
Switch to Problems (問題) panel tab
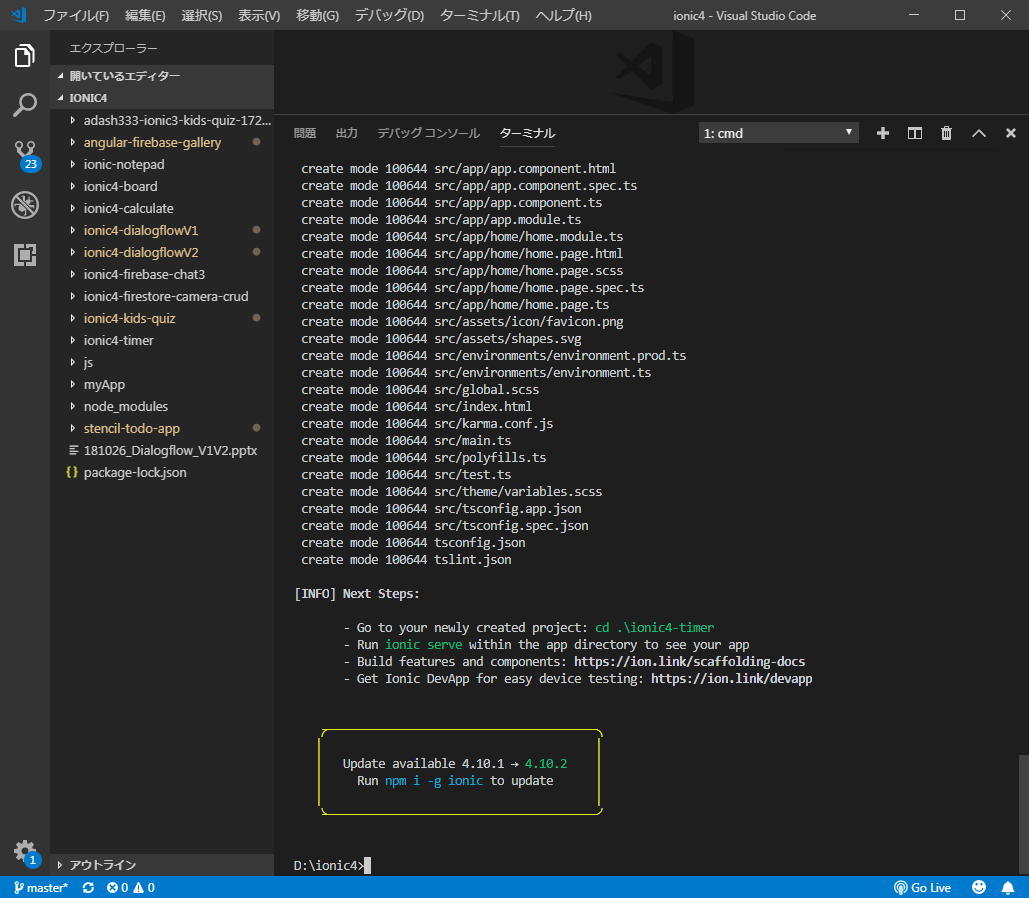coord(304,133)
